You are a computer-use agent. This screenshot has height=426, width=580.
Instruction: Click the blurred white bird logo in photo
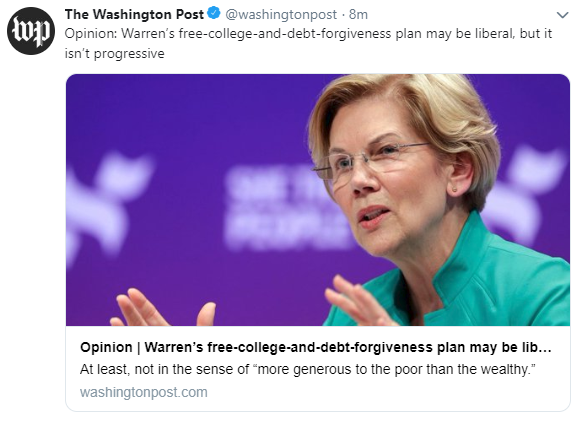107,205
